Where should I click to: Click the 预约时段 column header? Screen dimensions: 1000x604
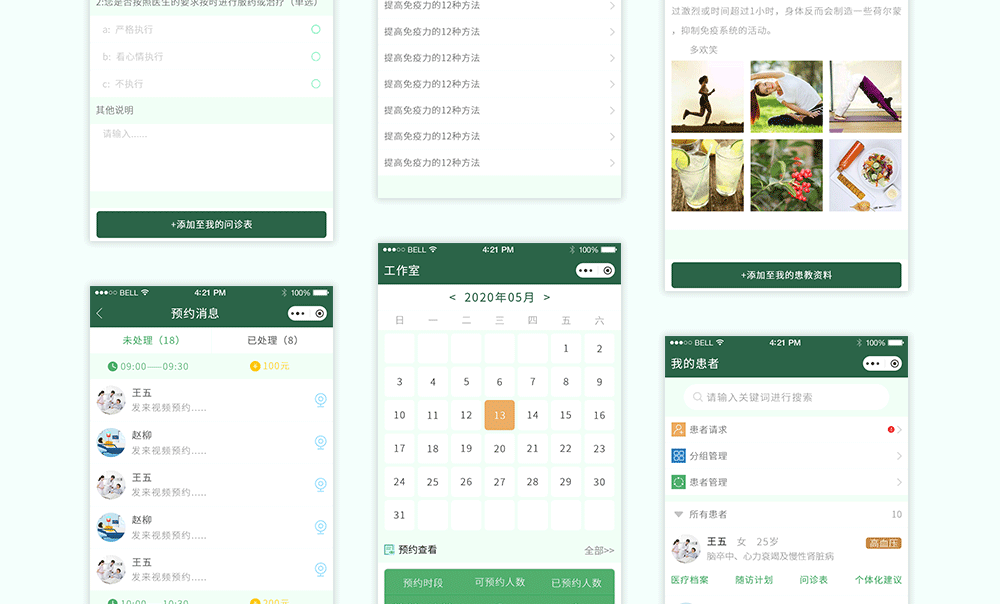(x=423, y=583)
